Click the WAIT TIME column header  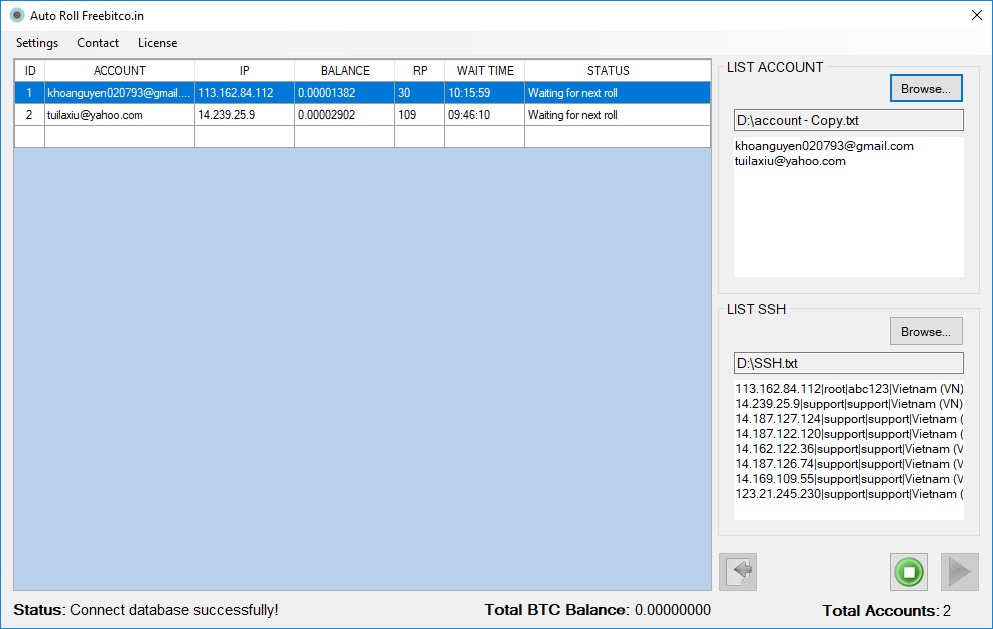point(485,71)
